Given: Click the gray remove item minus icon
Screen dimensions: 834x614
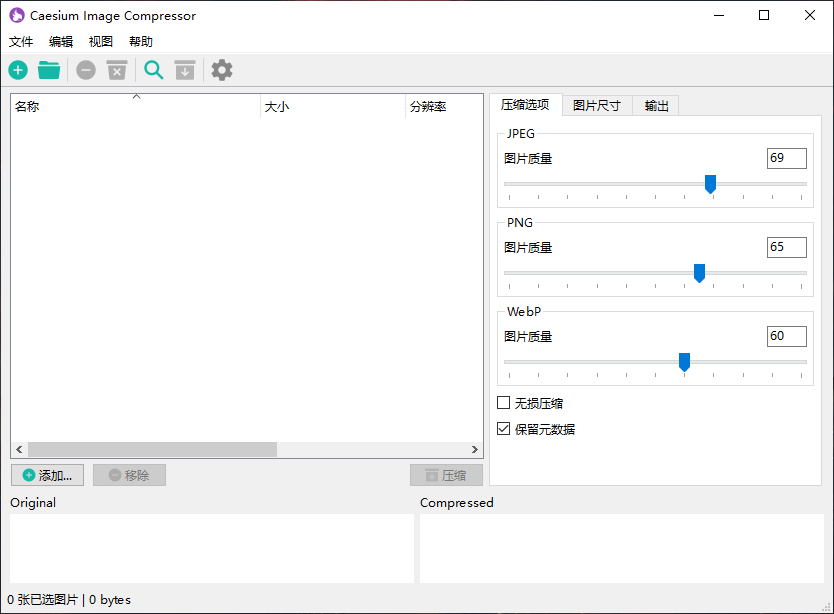Looking at the screenshot, I should click(x=86, y=70).
